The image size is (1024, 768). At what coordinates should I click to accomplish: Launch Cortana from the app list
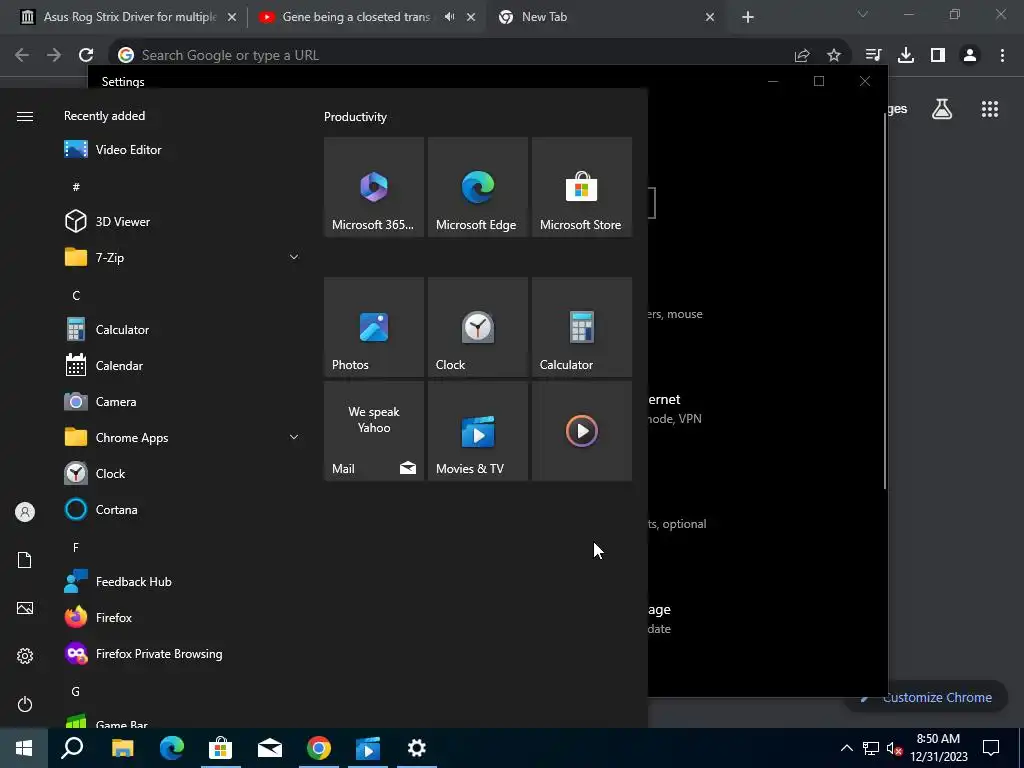point(182,509)
